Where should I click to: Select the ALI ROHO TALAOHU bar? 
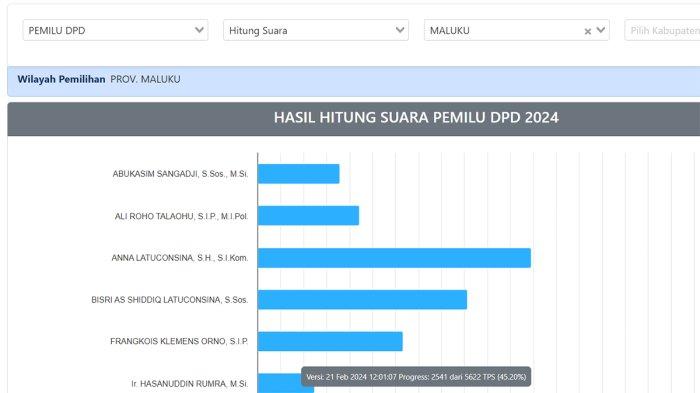(x=308, y=216)
